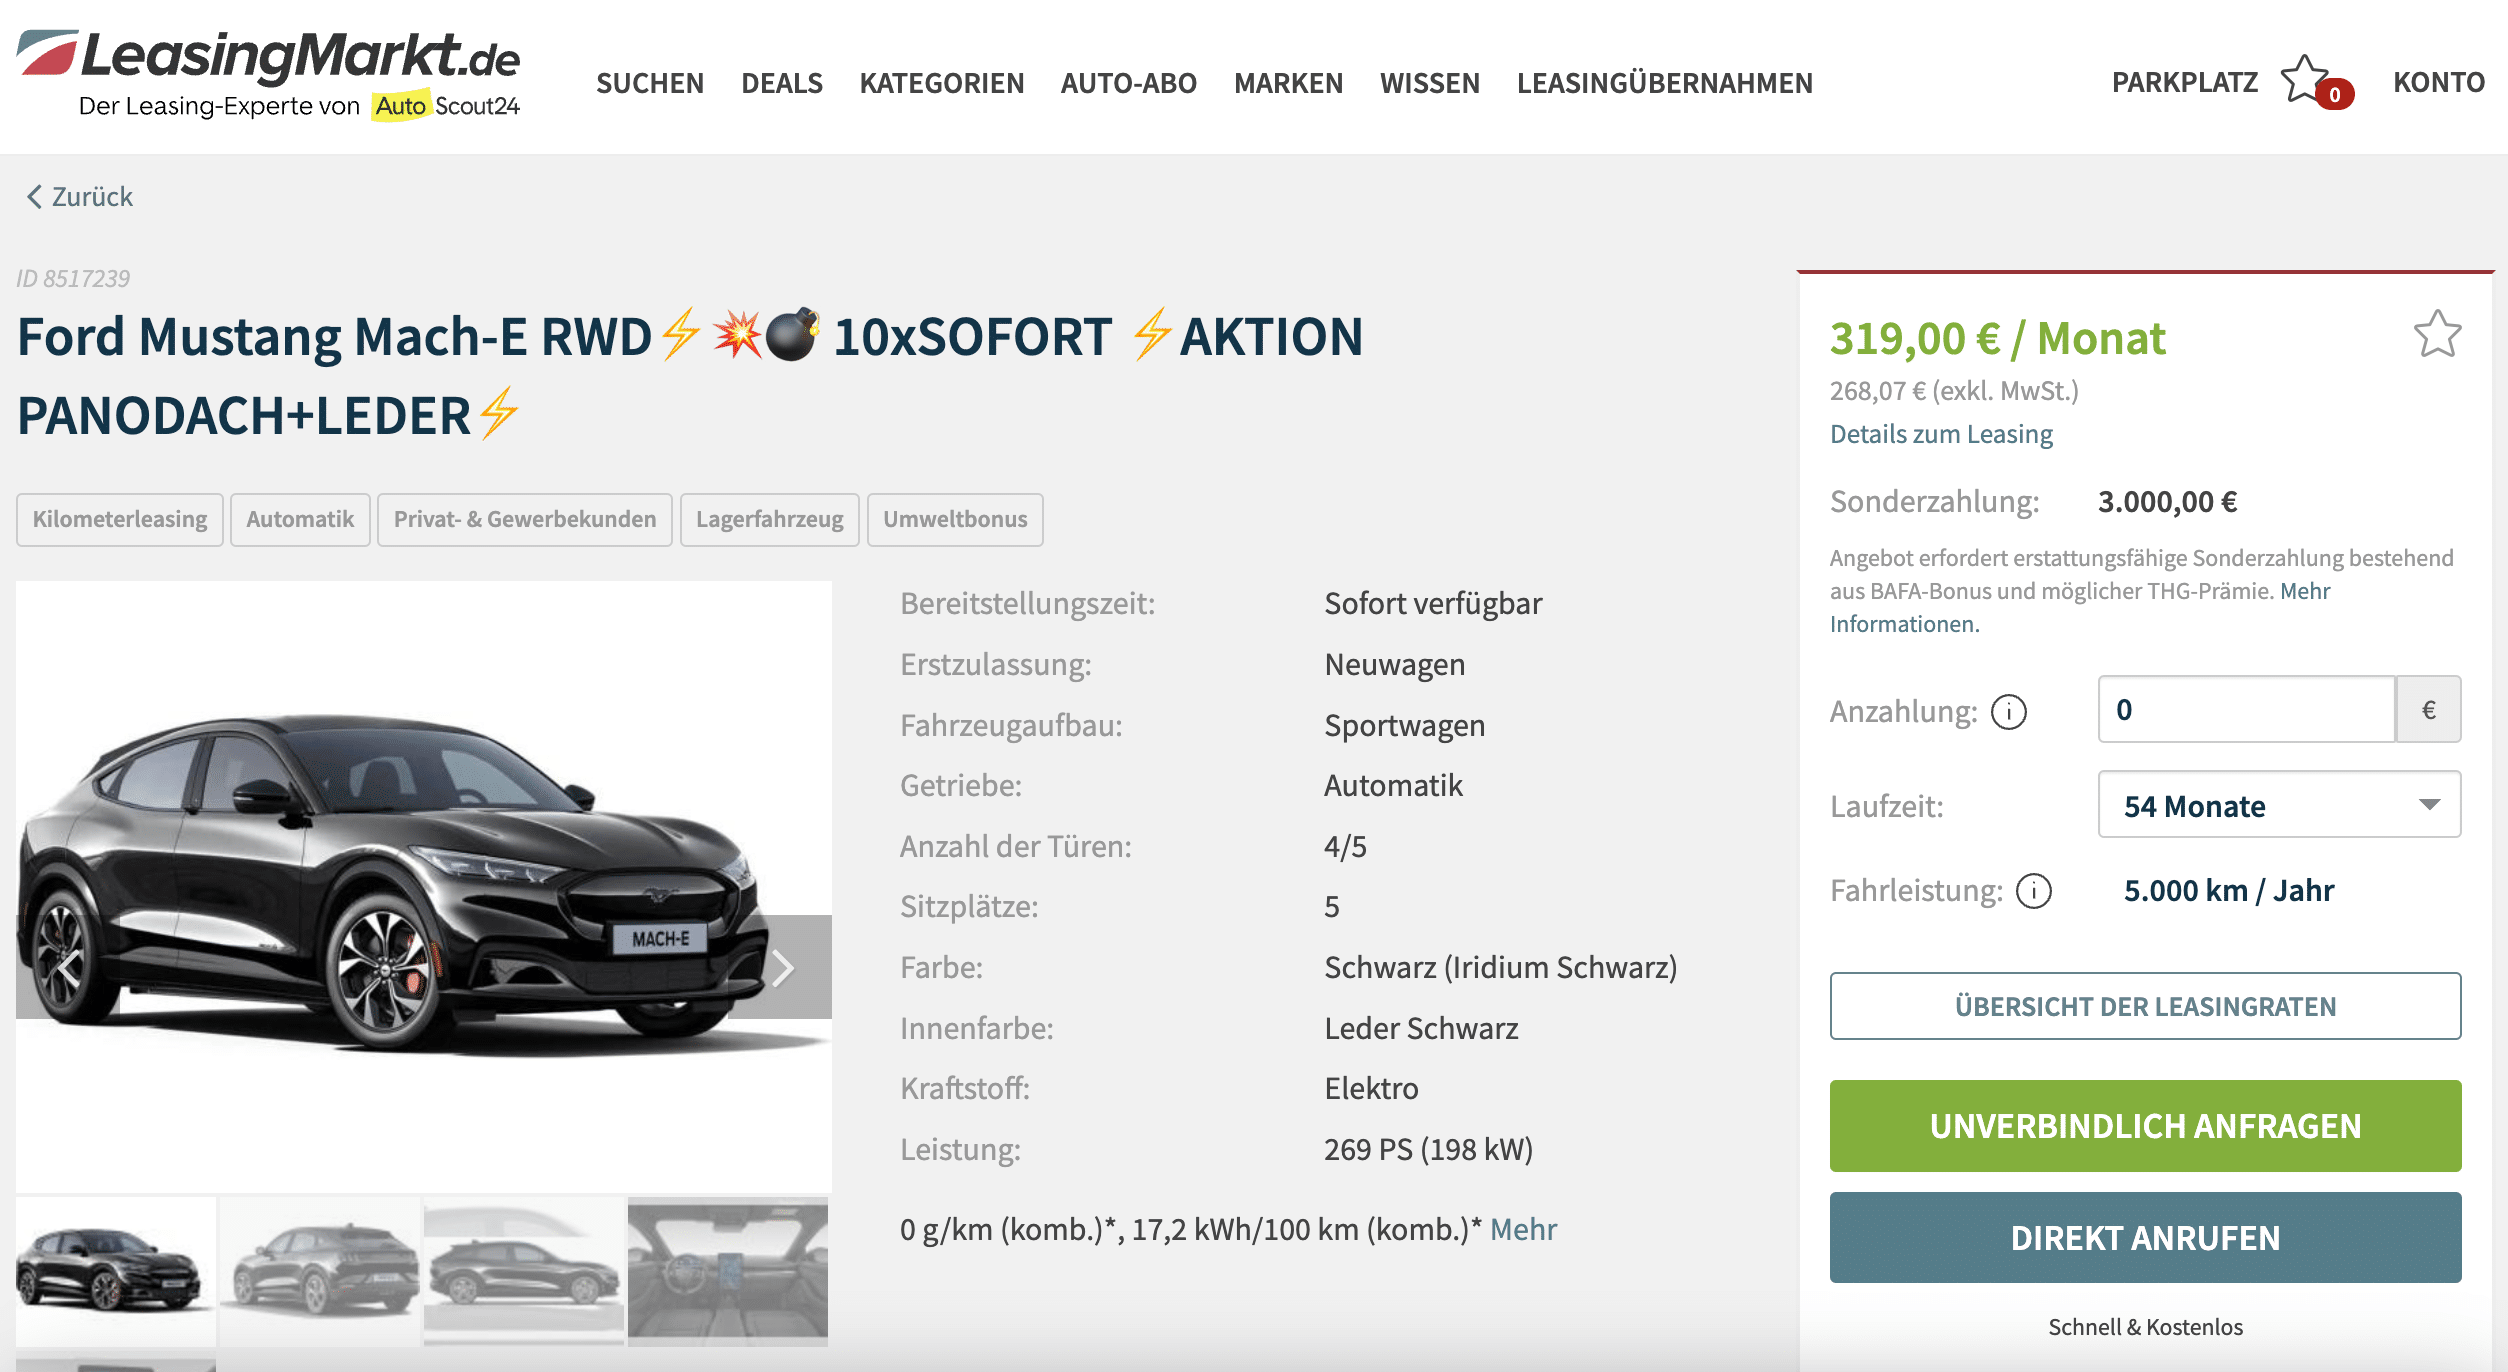This screenshot has height=1372, width=2508.
Task: Open the AUTO-ABO menu
Action: point(1129,83)
